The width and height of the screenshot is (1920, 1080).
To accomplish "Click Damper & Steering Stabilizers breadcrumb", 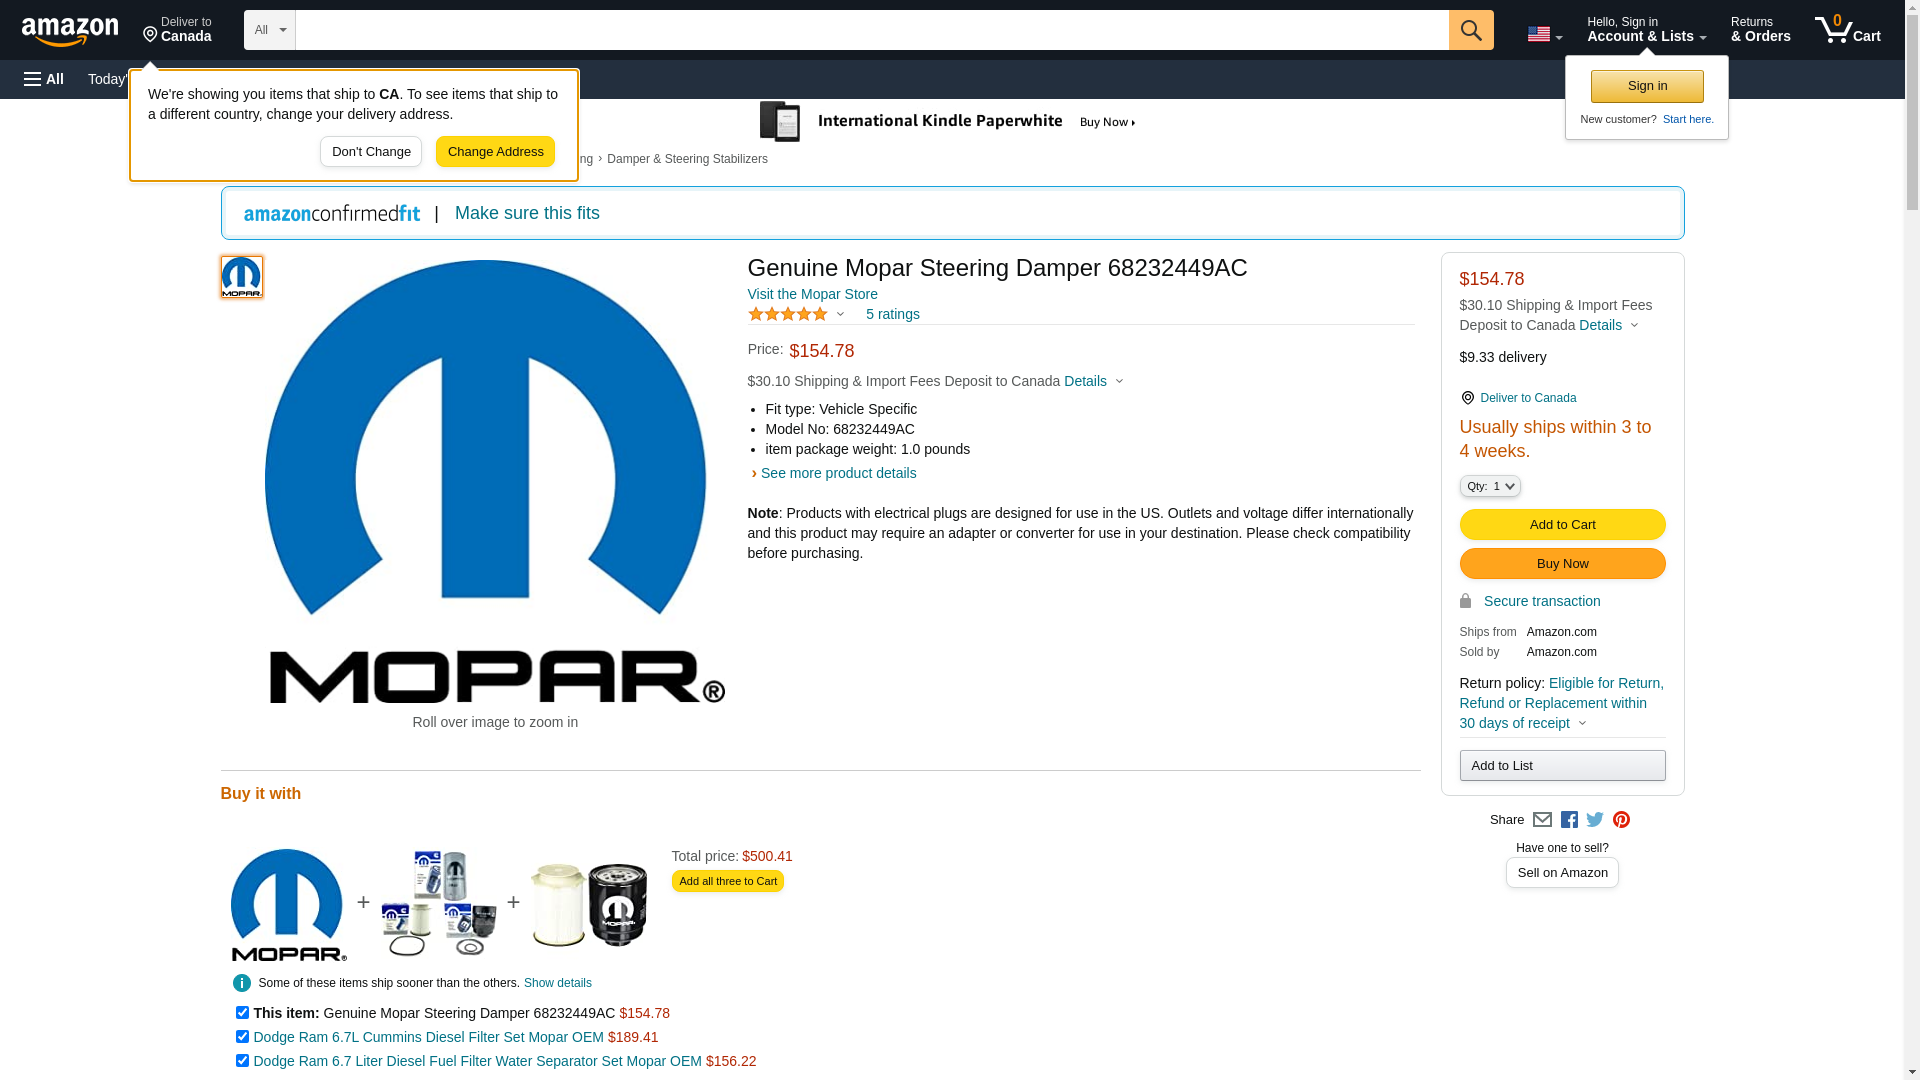I will [687, 159].
